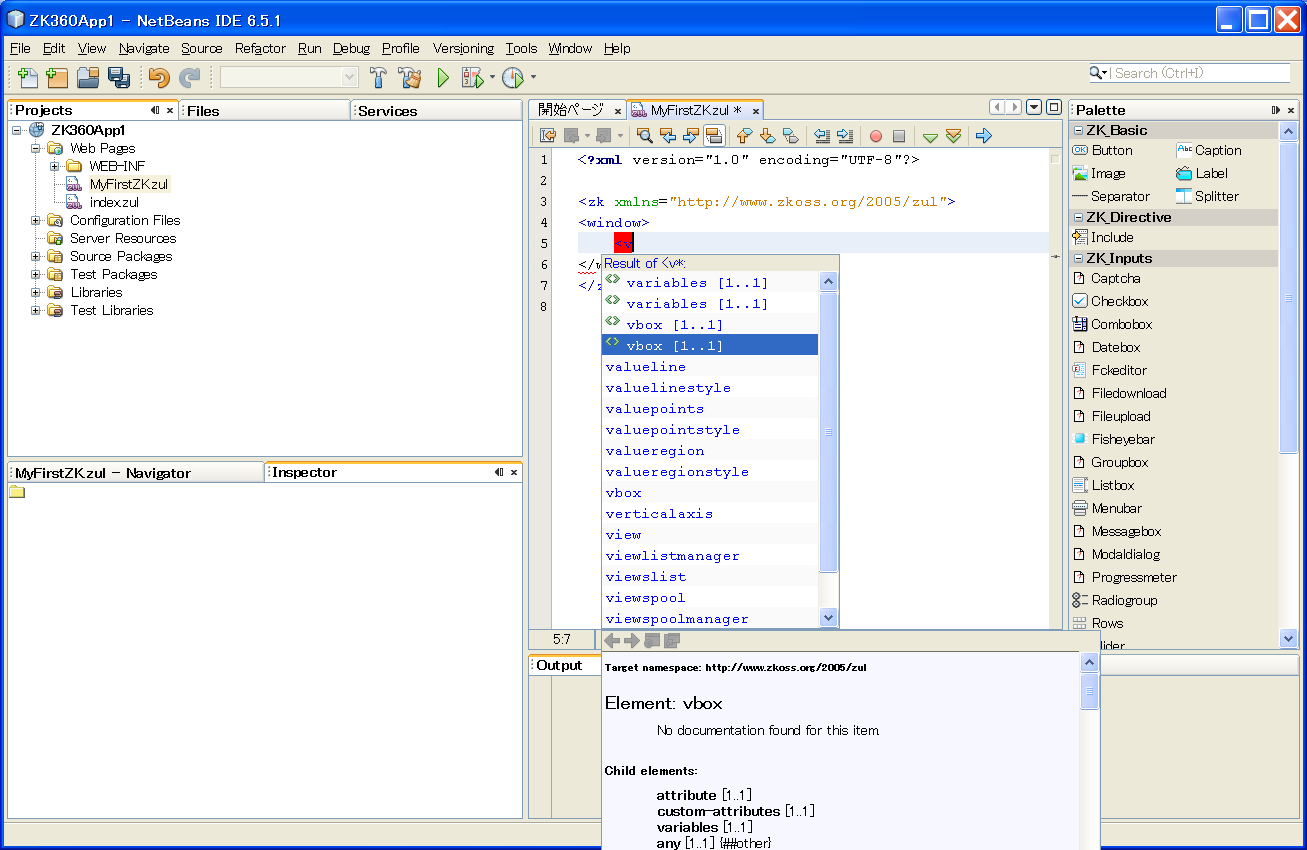1307x850 pixels.
Task: Click the blue right-arrow editor icon
Action: pos(984,136)
